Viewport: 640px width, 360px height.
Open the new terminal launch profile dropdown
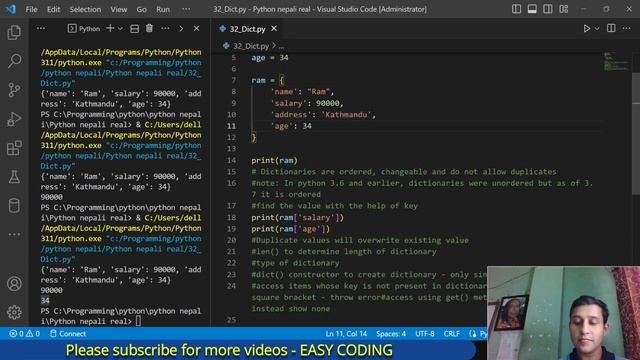pos(120,29)
